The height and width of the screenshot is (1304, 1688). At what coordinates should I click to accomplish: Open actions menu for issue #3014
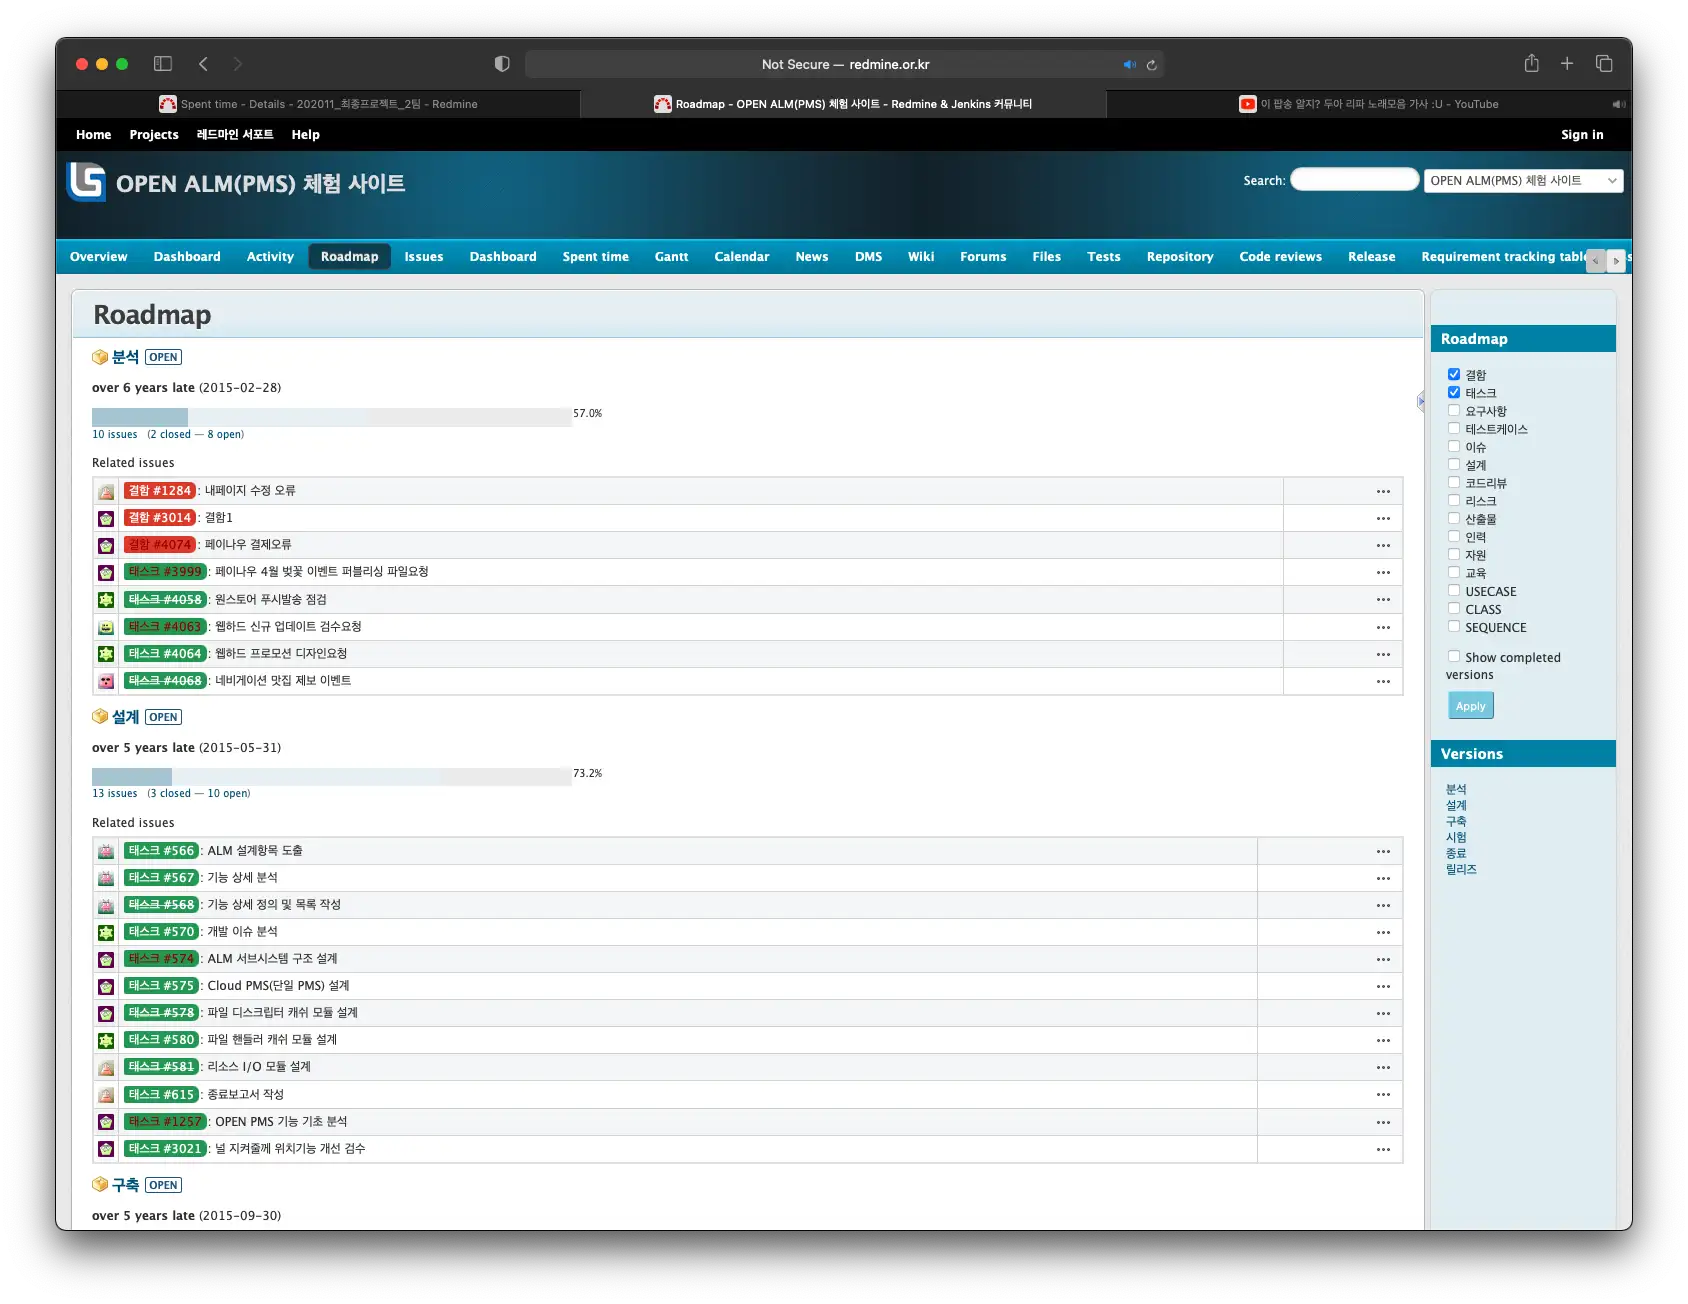(x=1383, y=518)
